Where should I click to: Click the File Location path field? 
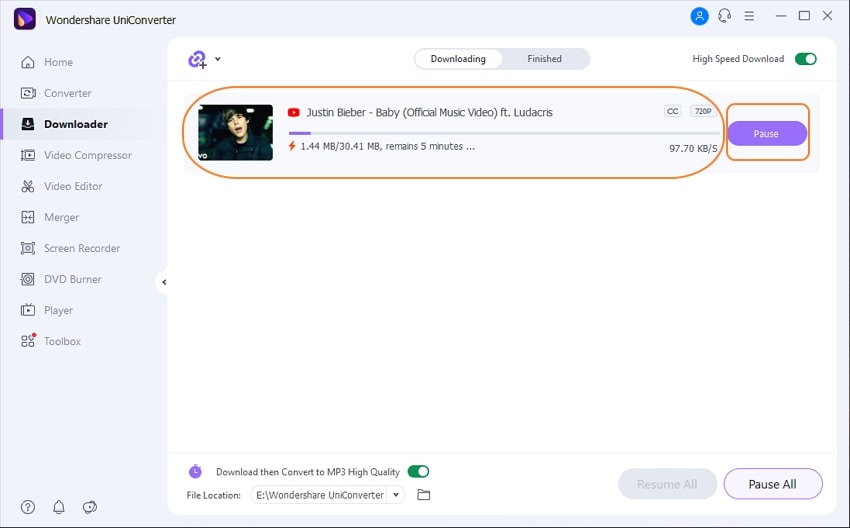coord(320,495)
